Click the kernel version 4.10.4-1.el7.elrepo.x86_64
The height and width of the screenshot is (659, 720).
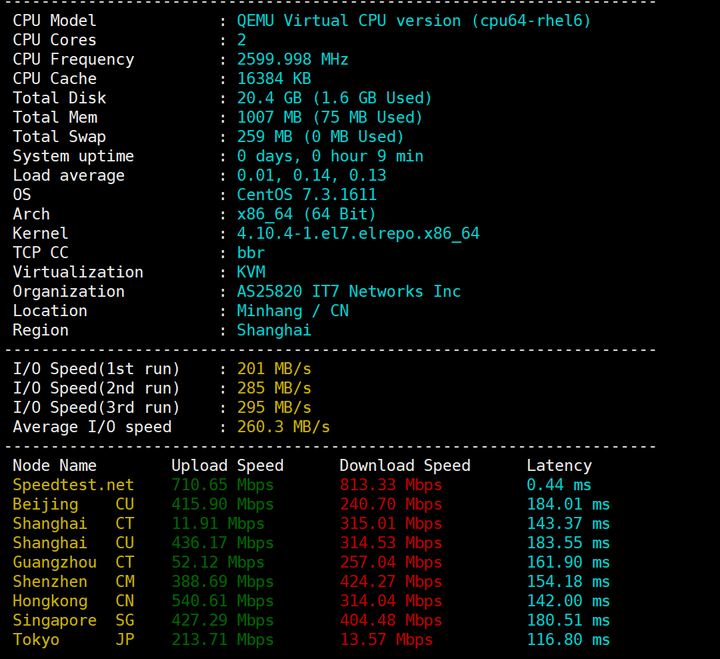[358, 233]
